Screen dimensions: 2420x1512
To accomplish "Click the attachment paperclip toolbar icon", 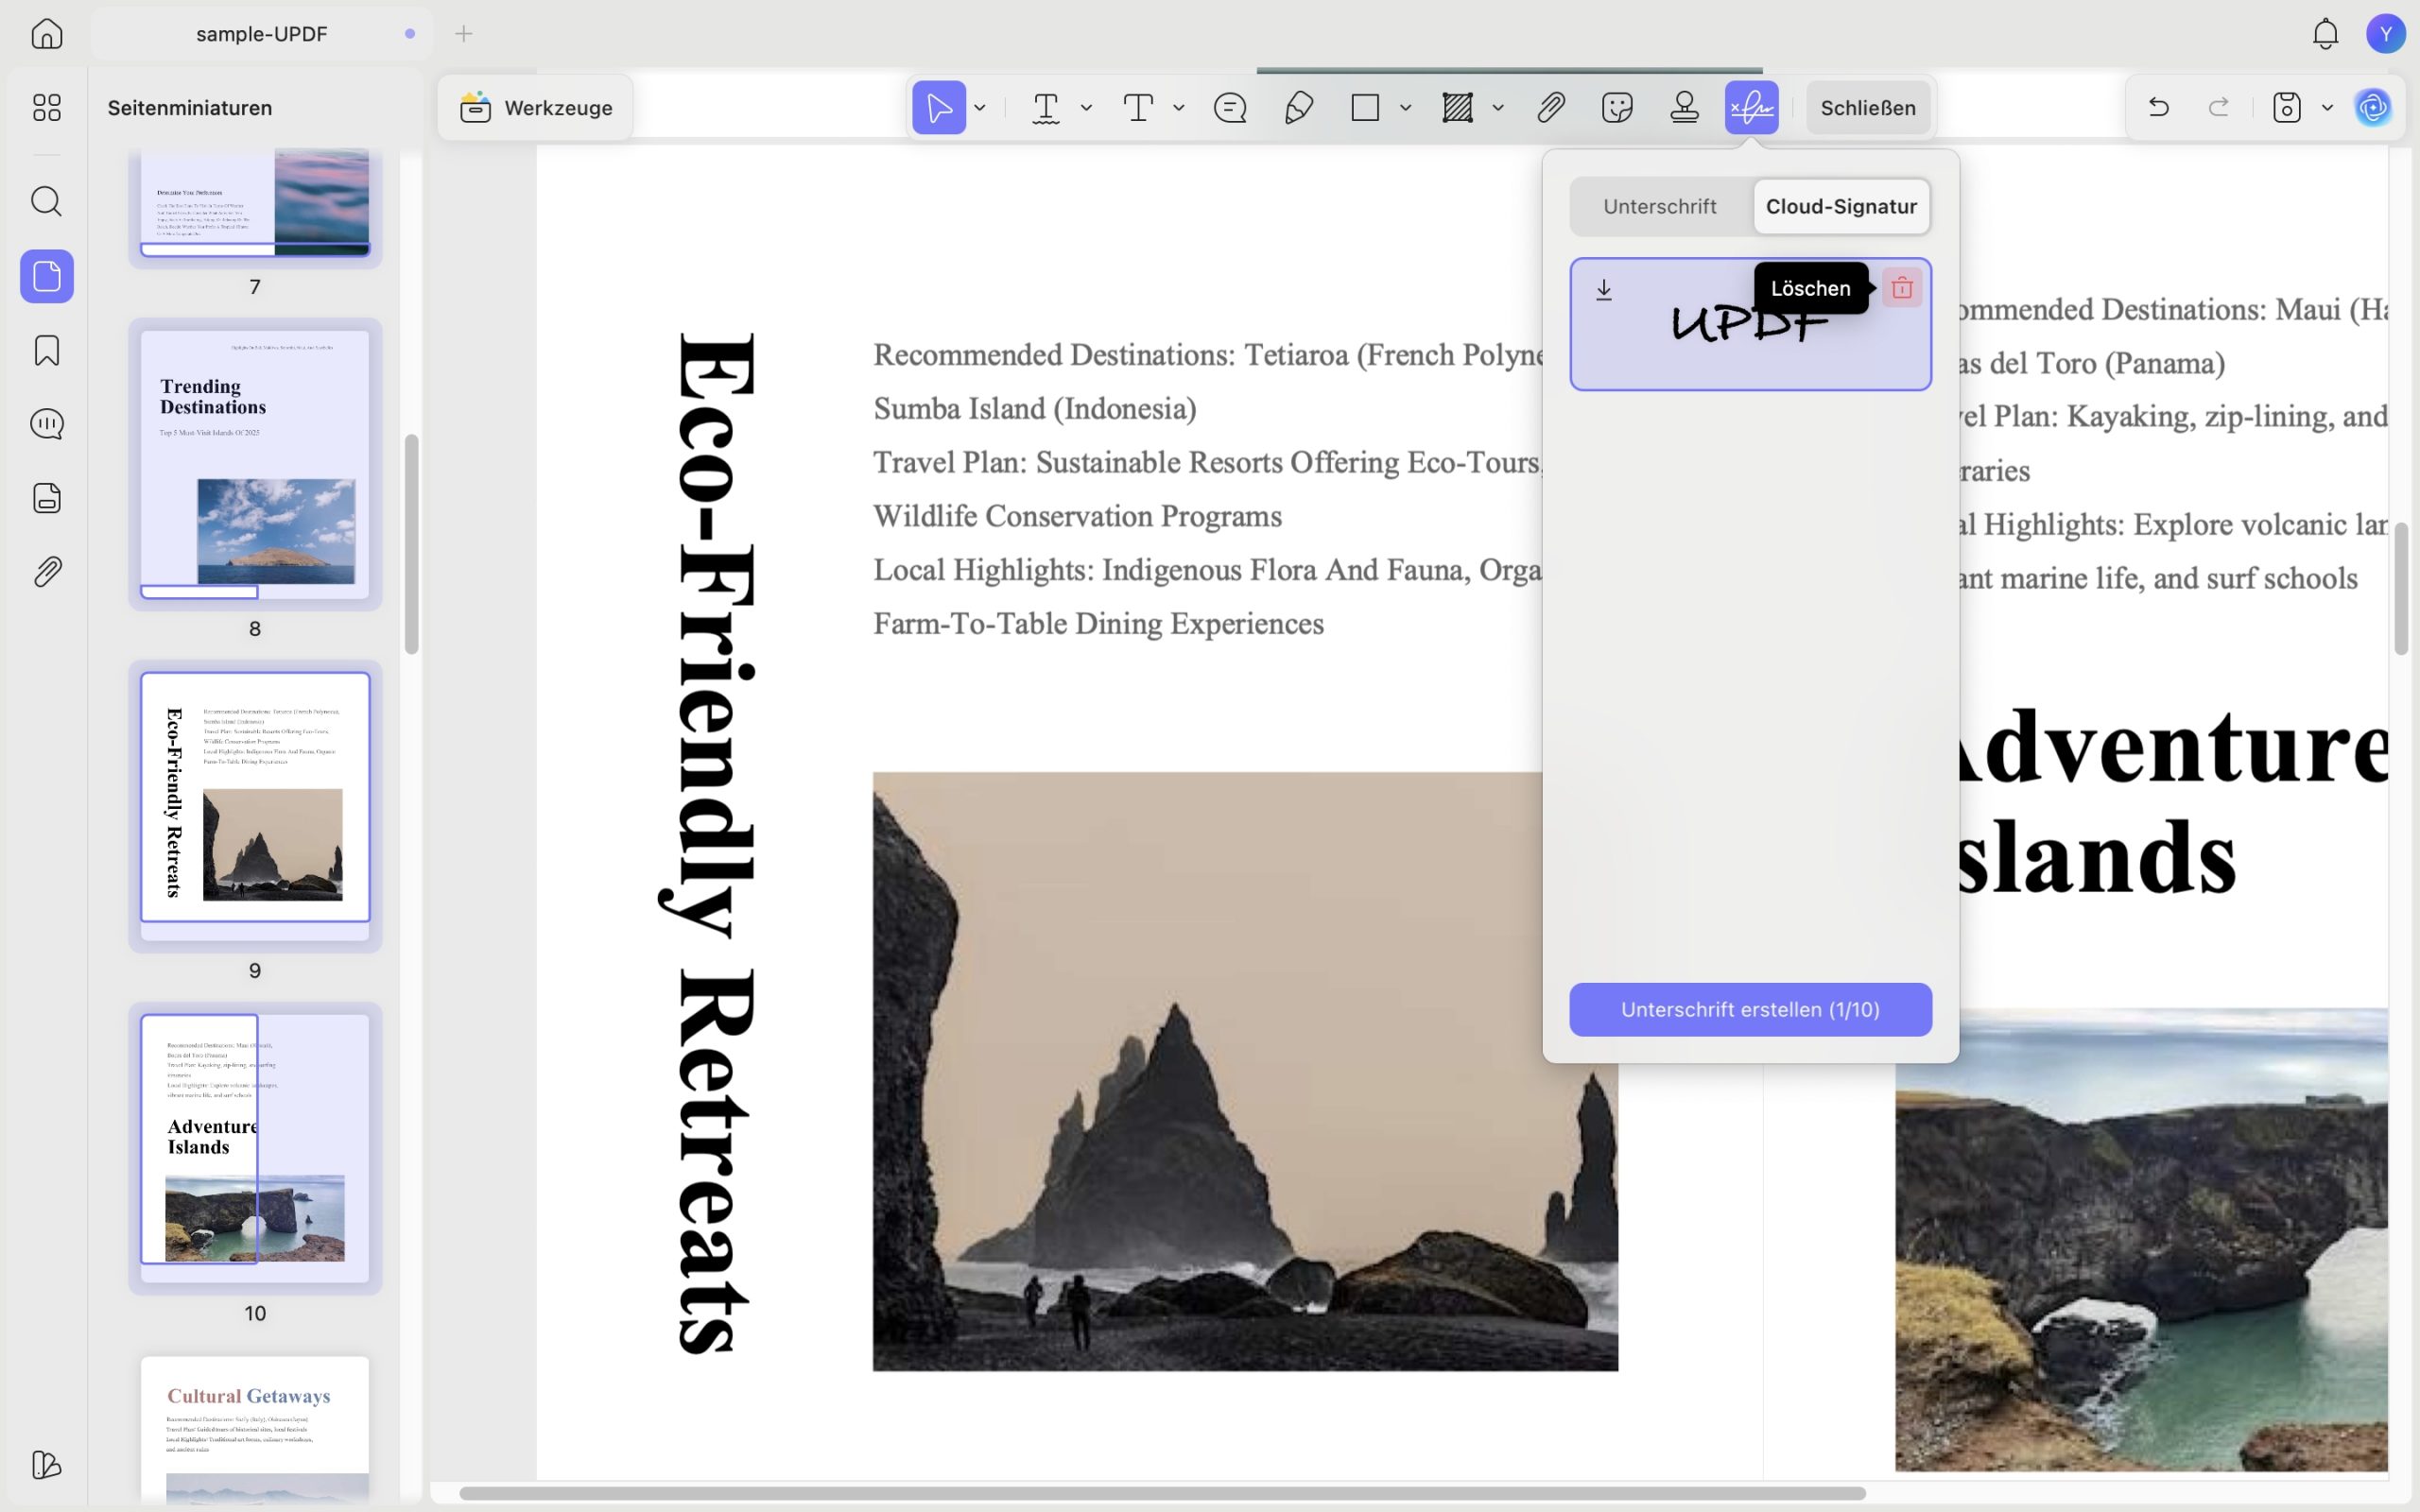I will [x=1550, y=107].
